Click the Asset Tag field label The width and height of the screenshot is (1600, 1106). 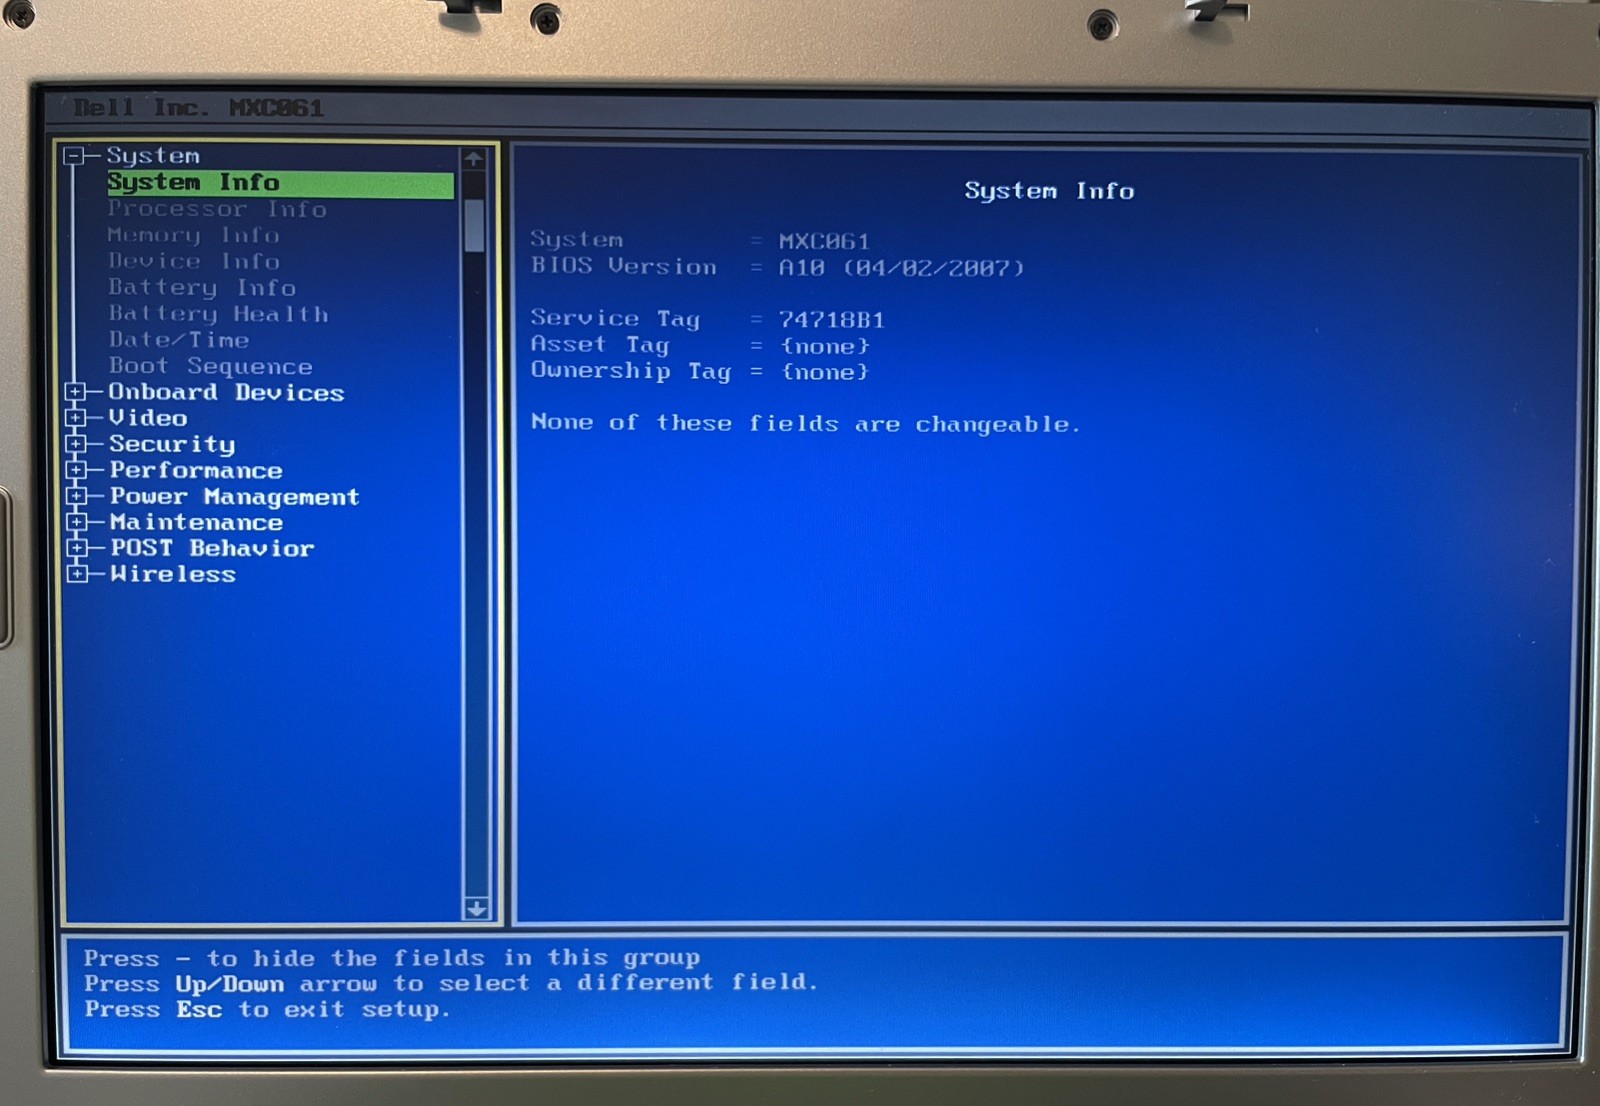[x=599, y=345]
